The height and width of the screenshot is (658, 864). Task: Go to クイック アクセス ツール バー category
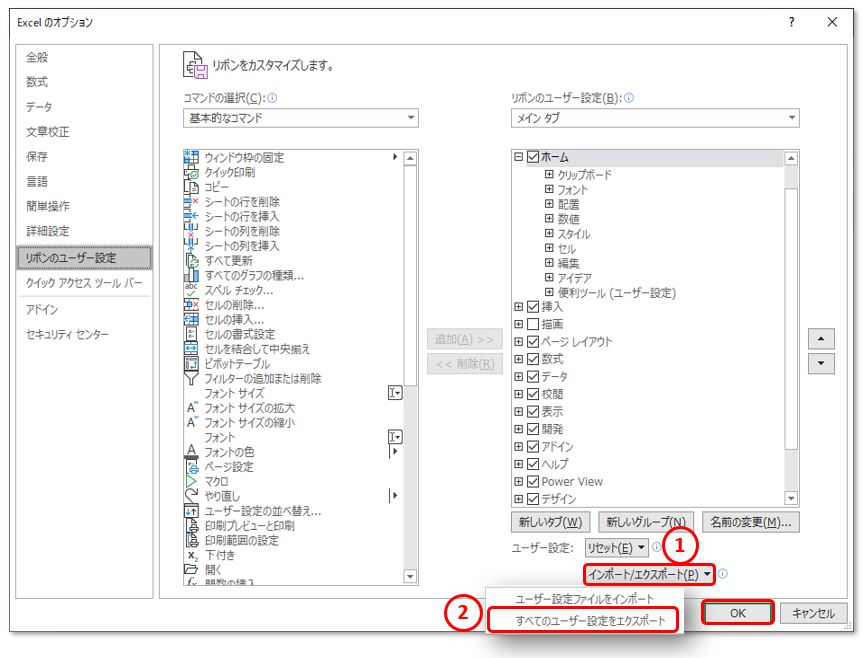[x=84, y=283]
